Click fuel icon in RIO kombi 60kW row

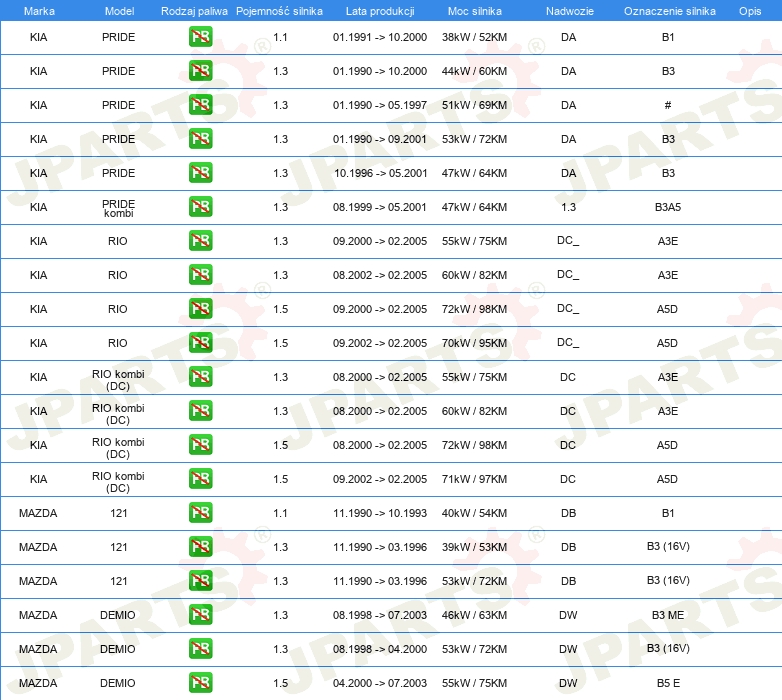(200, 411)
